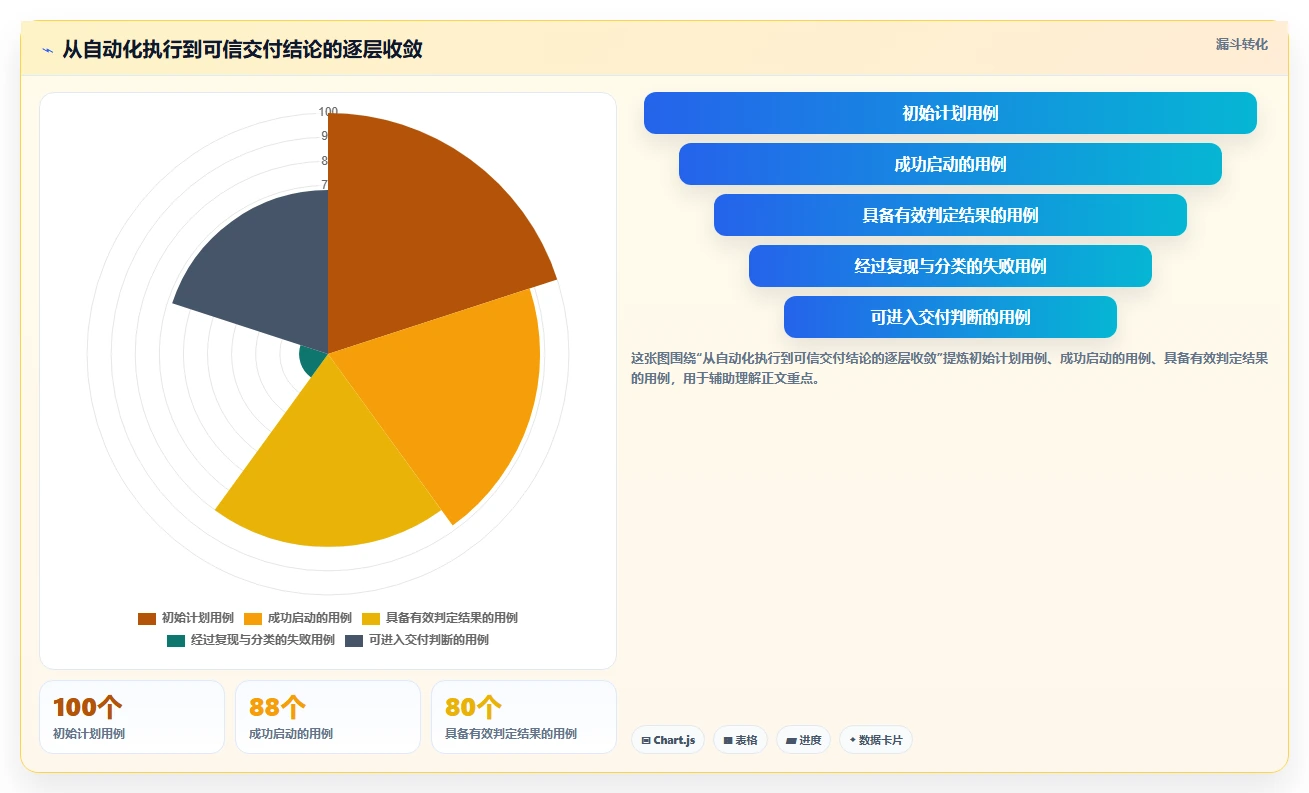This screenshot has height=793, width=1309.
Task: Toggle the 成功启动的用例 legend swatch
Action: (x=253, y=618)
